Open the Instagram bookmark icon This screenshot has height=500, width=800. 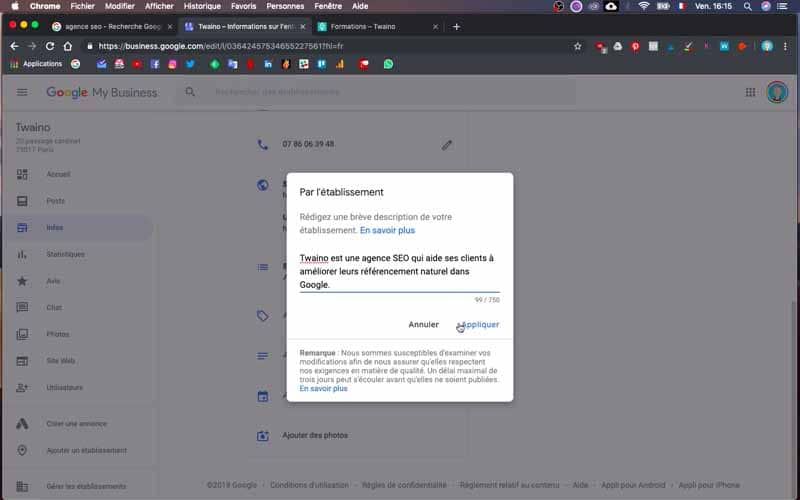[172, 64]
